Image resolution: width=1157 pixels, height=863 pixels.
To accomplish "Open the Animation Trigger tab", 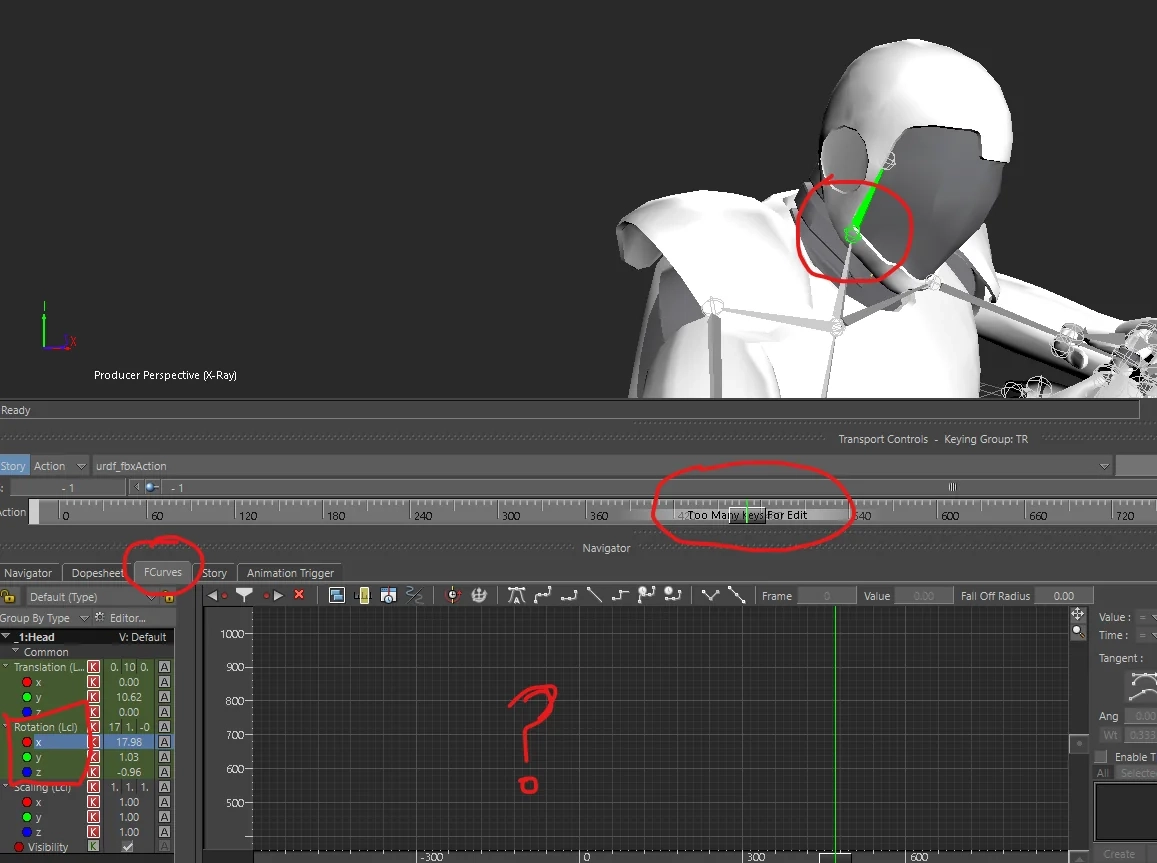I will tap(290, 573).
